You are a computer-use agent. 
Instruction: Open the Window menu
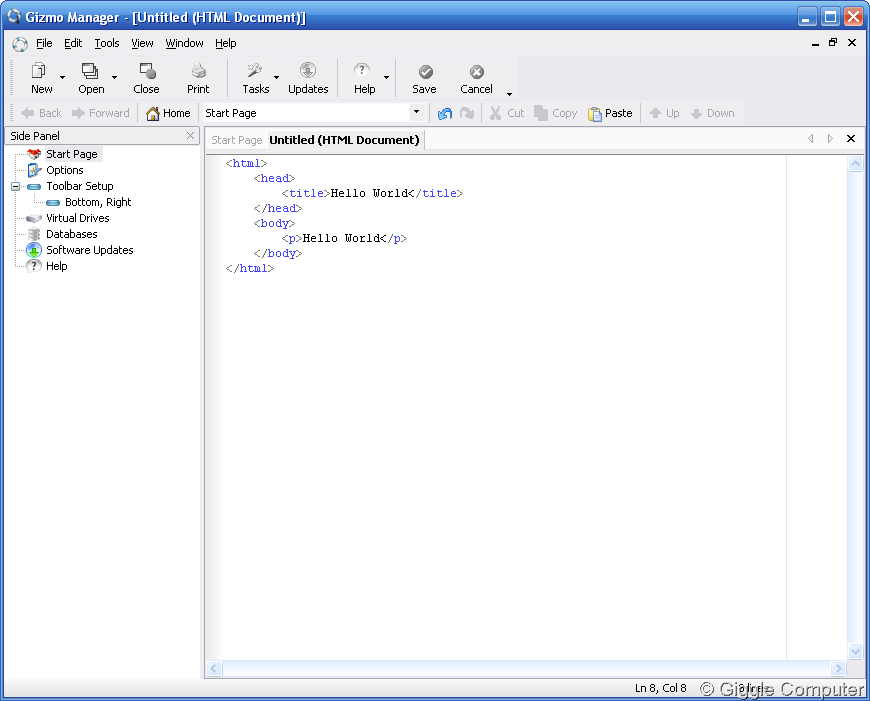(x=184, y=43)
